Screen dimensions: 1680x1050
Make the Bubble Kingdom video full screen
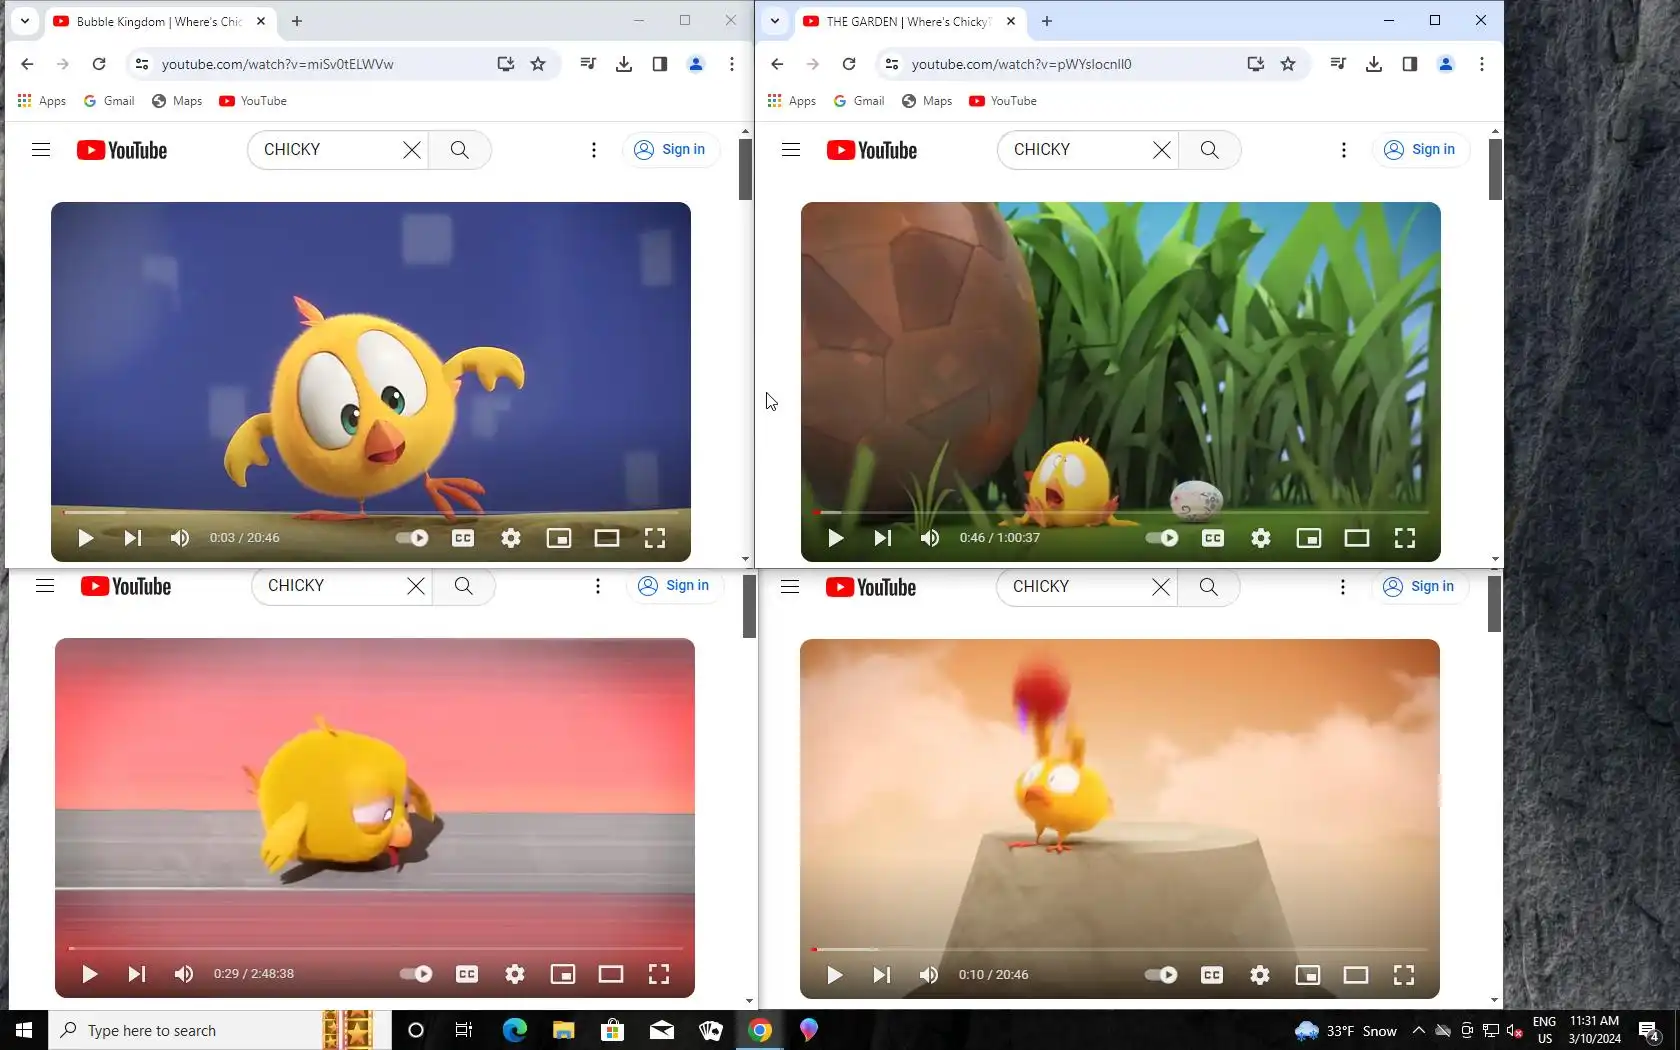click(x=655, y=538)
